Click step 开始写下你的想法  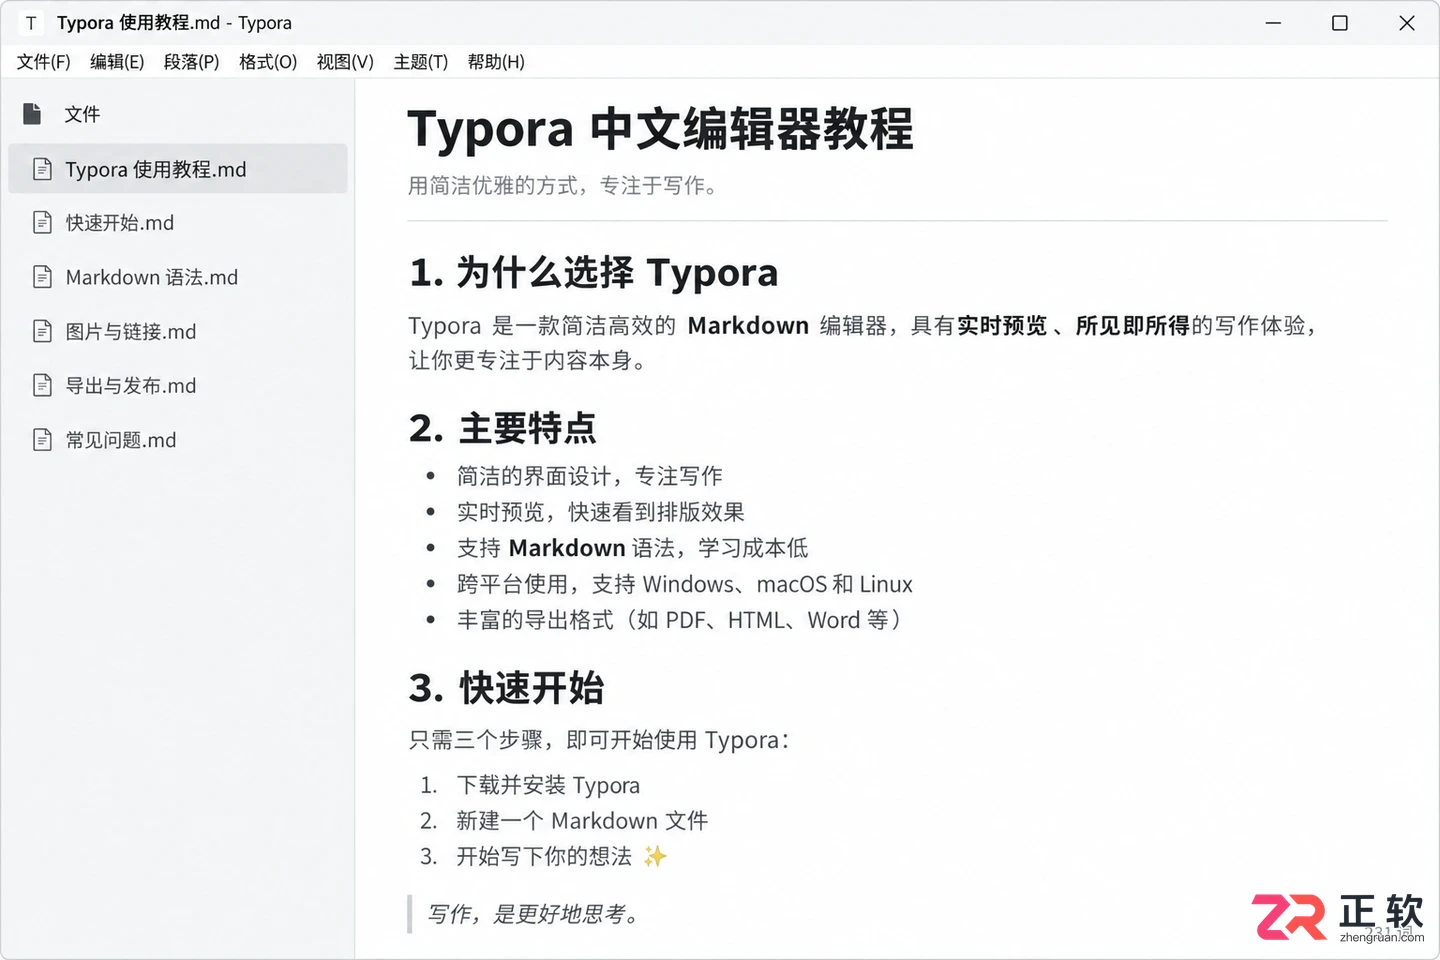tap(544, 857)
